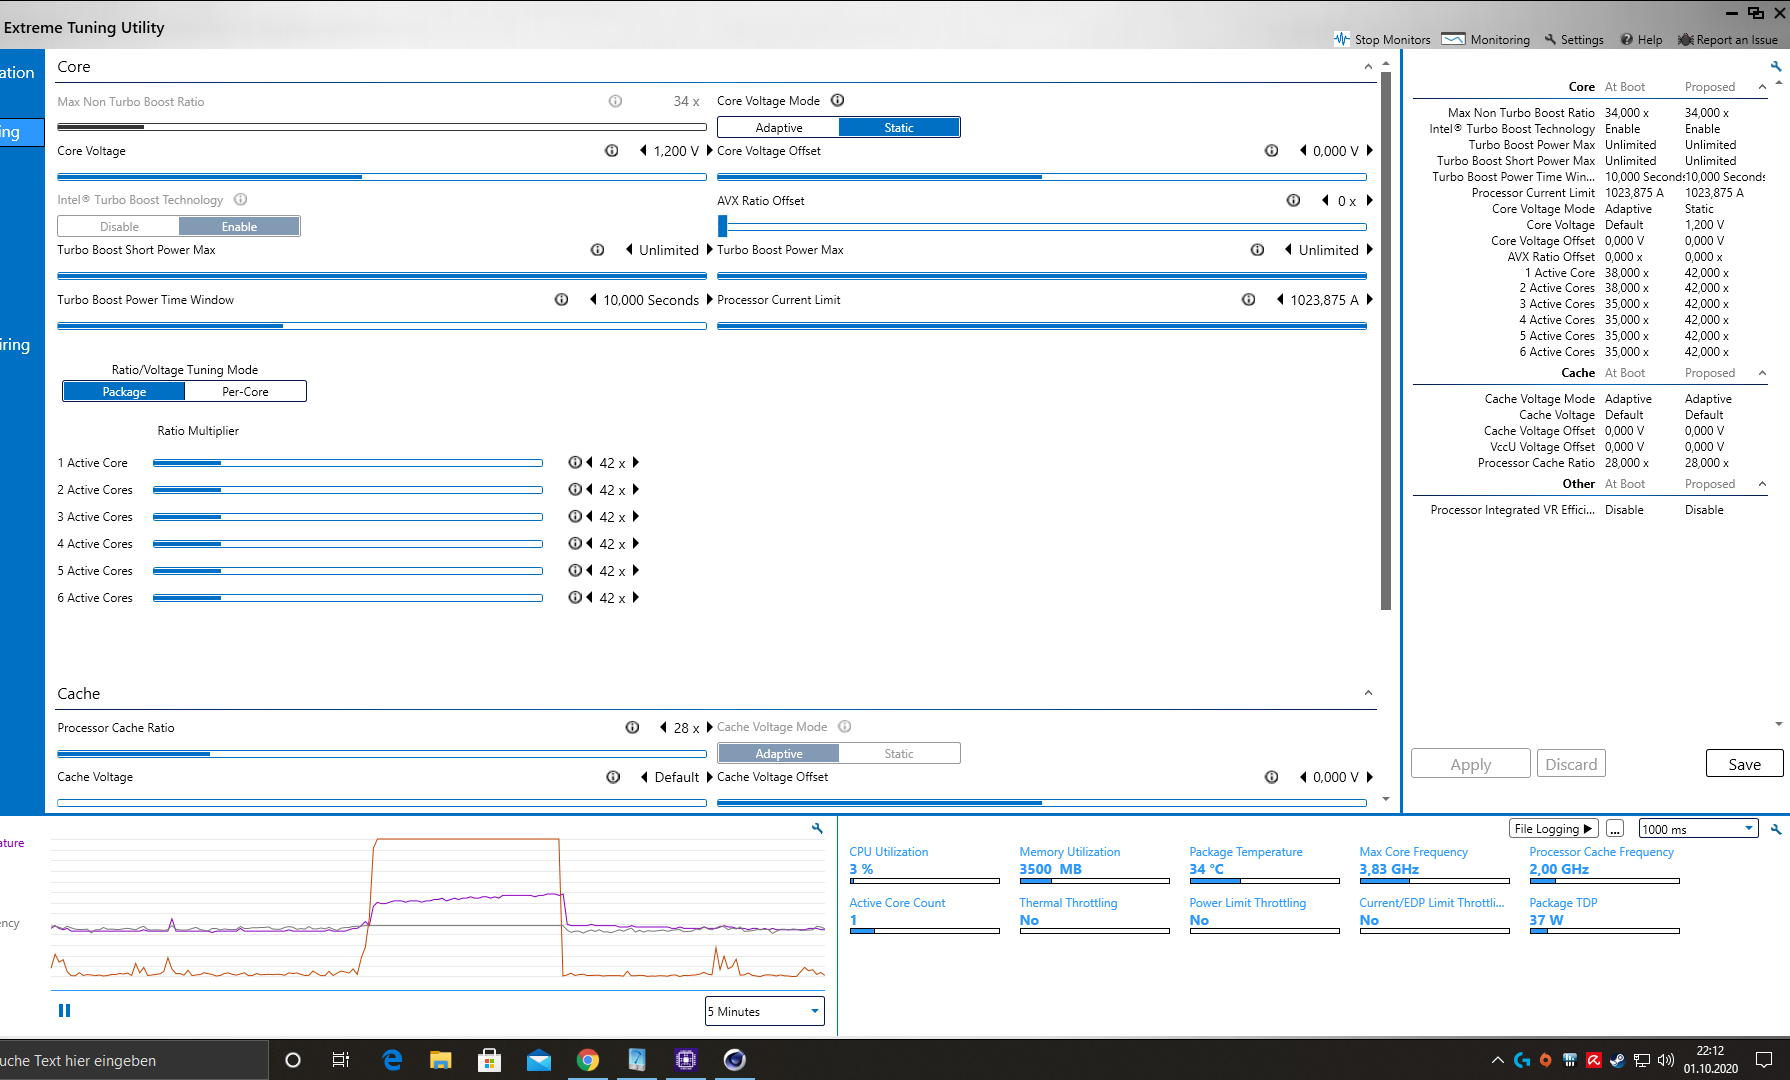Open the 5 Minutes time range dropdown
This screenshot has height=1080, width=1790.
[x=765, y=1011]
